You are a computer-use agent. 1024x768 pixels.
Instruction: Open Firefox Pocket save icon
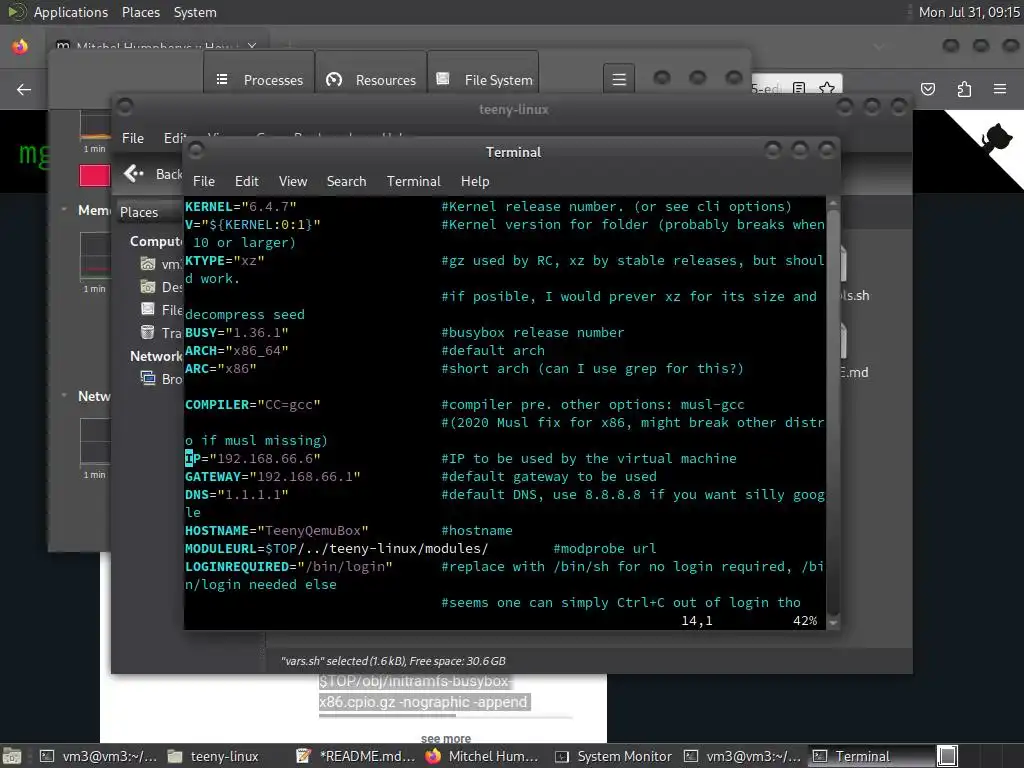928,89
